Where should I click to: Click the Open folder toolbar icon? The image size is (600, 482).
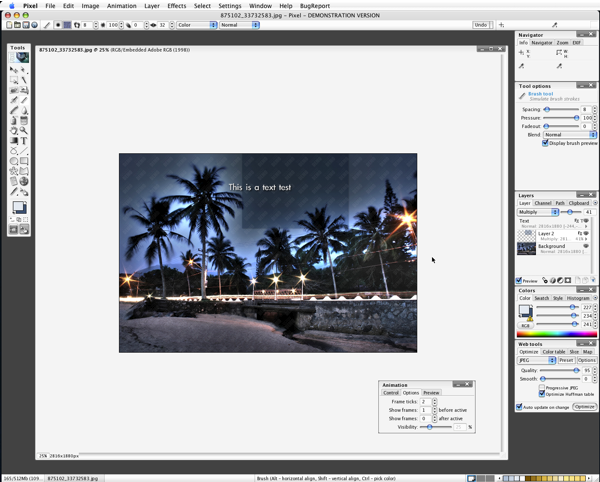(x=17, y=25)
